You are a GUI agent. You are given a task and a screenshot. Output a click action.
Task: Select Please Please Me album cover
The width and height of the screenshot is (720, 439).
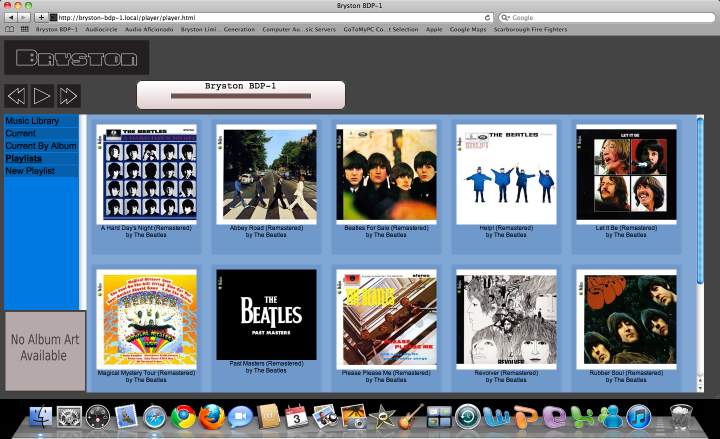pyautogui.click(x=386, y=319)
